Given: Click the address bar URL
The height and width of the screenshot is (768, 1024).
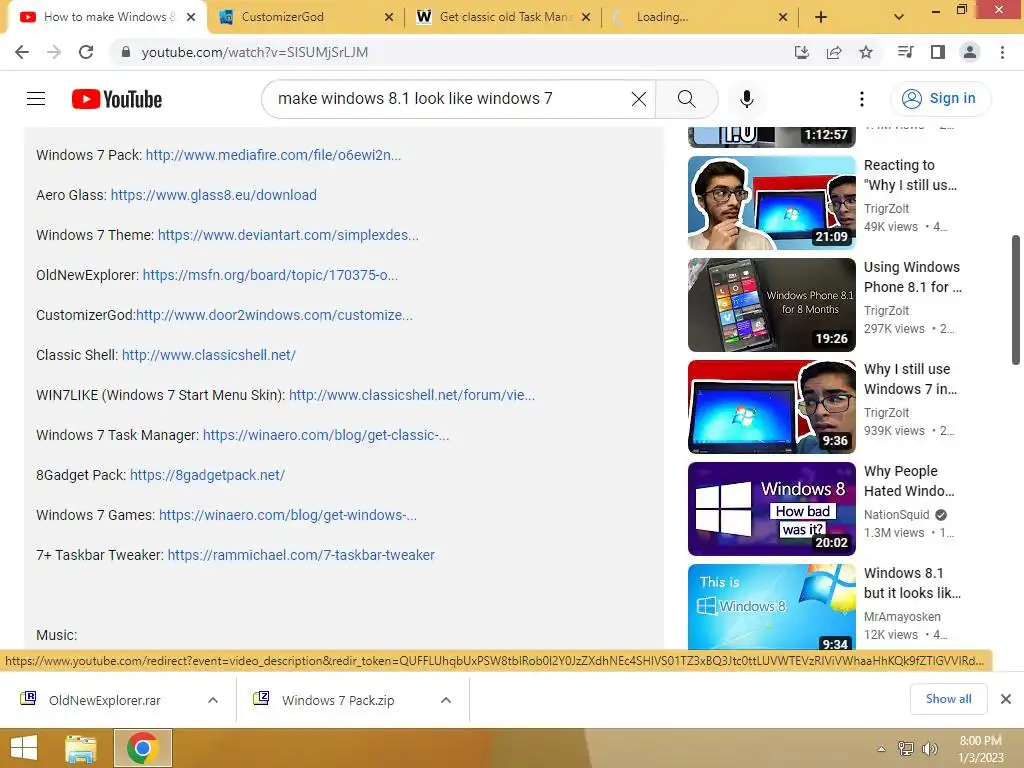Looking at the screenshot, I should tap(255, 52).
